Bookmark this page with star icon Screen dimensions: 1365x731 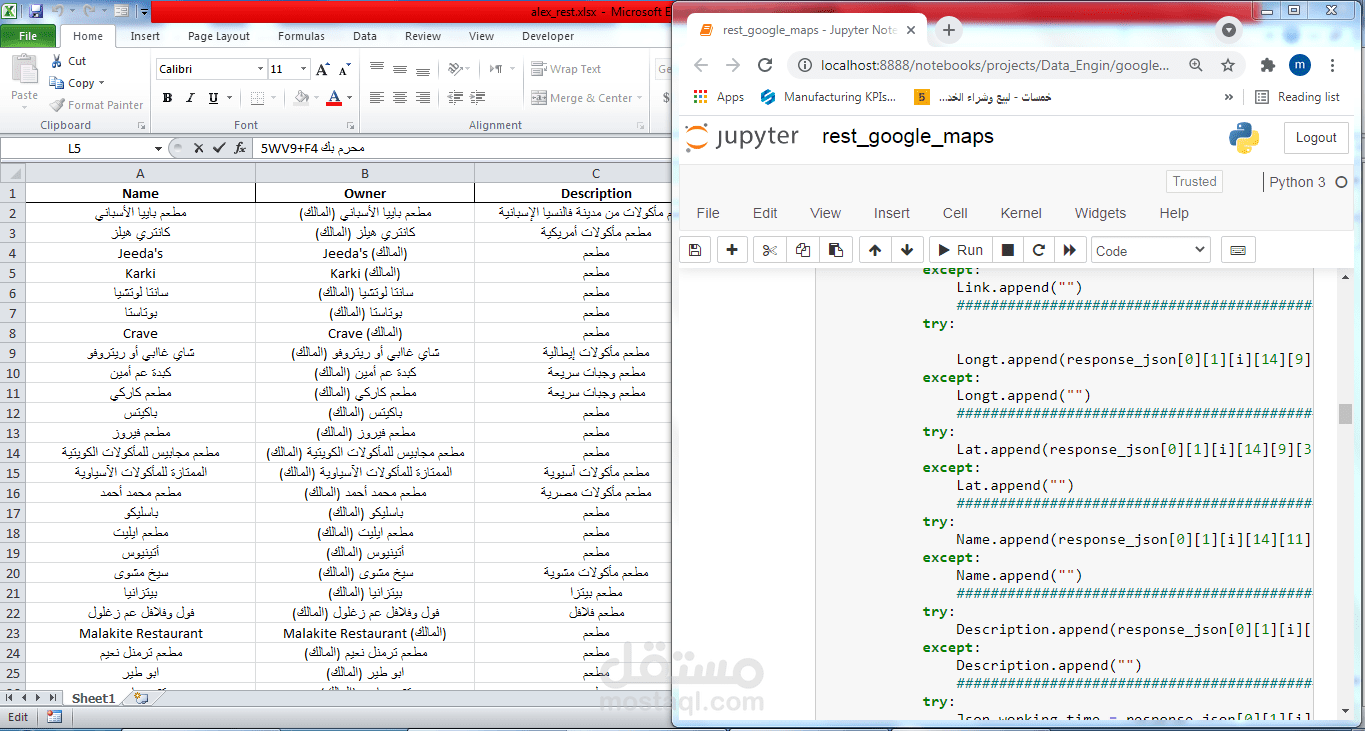coord(1228,65)
